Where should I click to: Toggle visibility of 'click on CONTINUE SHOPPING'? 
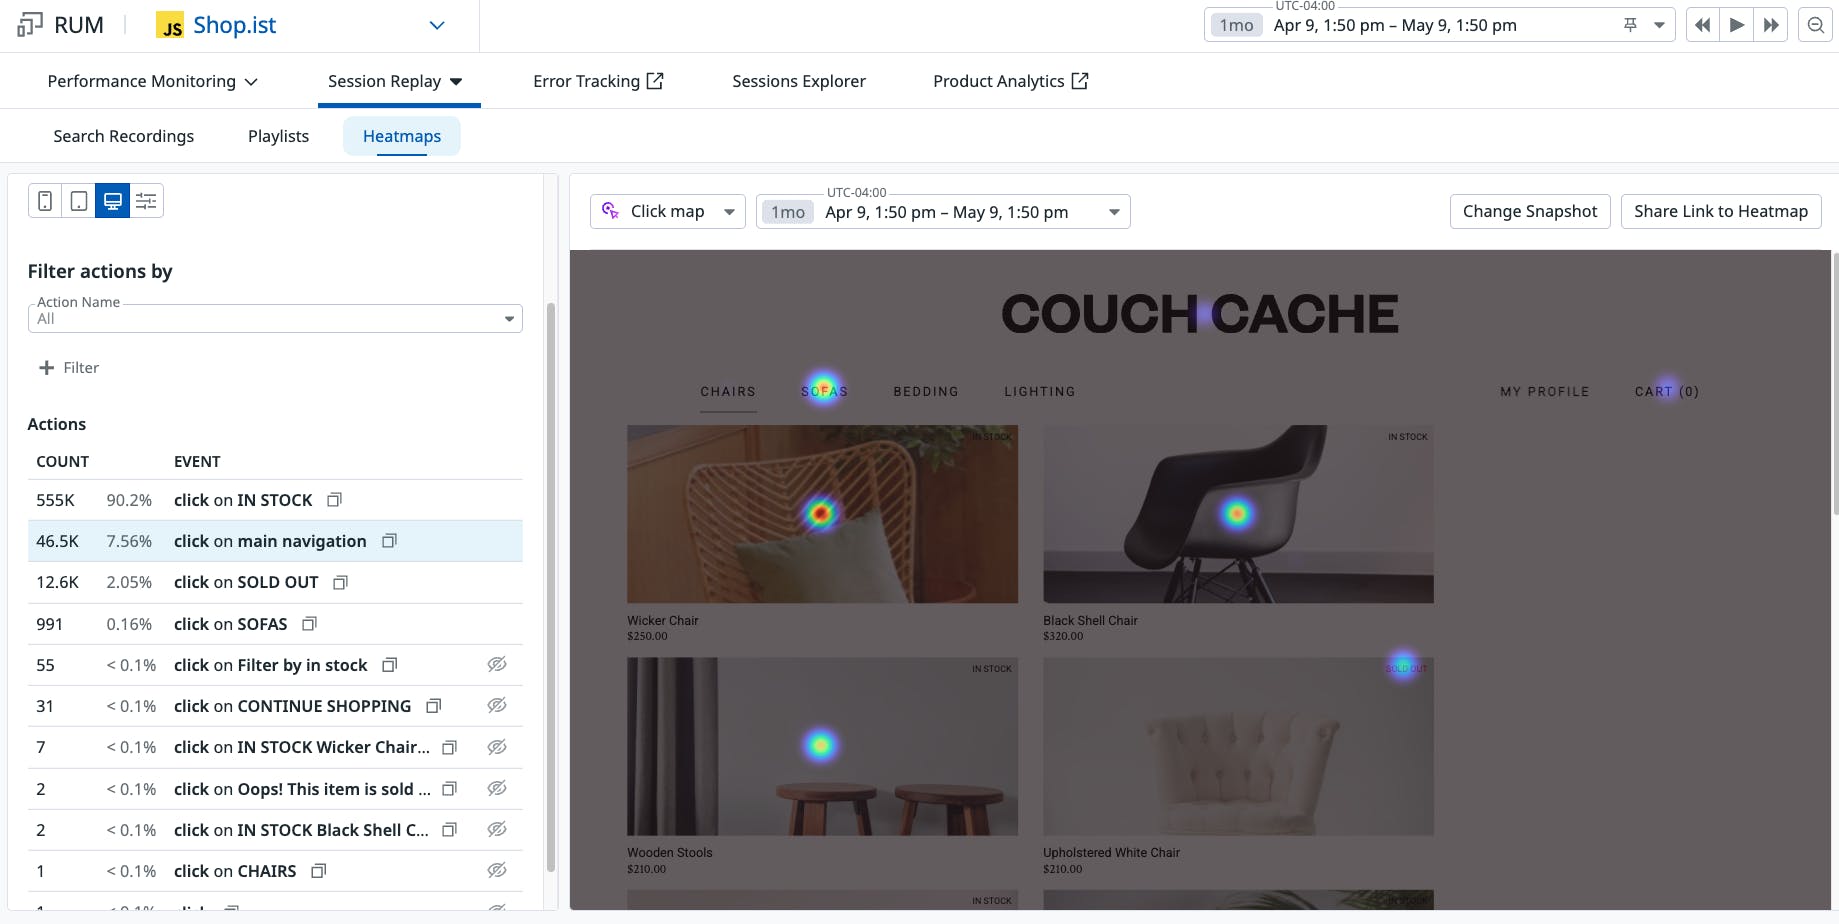[x=497, y=706]
